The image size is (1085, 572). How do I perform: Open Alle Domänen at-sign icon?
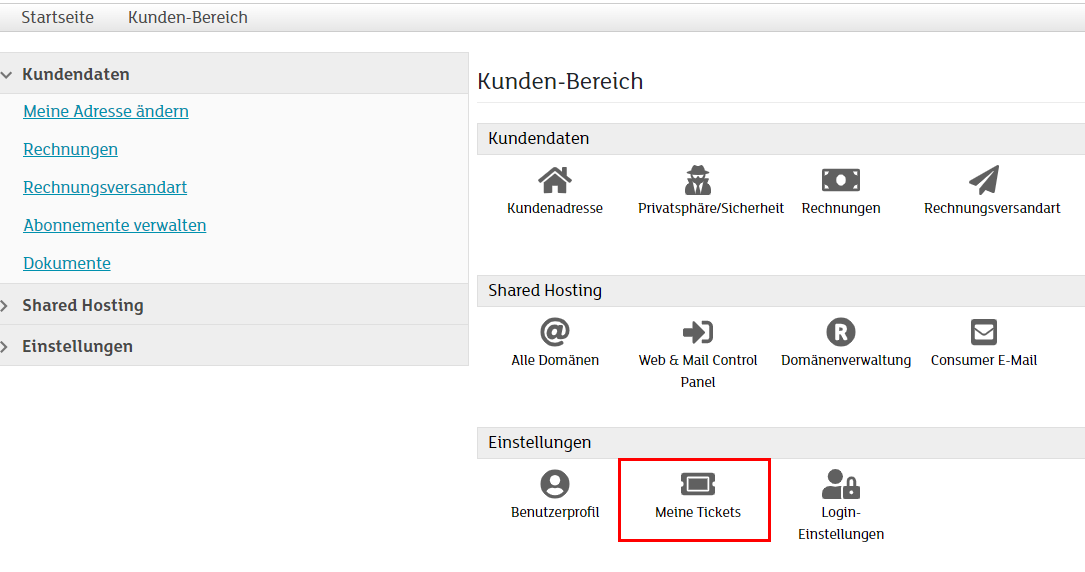(554, 332)
